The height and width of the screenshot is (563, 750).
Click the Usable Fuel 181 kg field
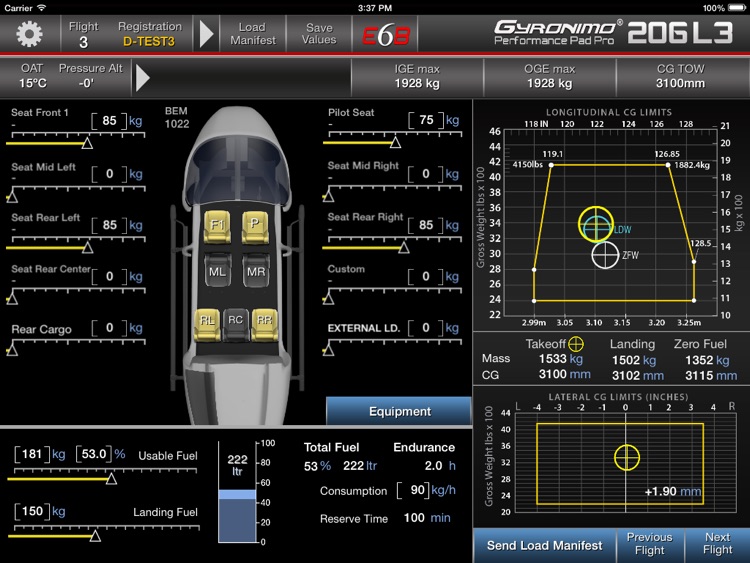point(32,454)
